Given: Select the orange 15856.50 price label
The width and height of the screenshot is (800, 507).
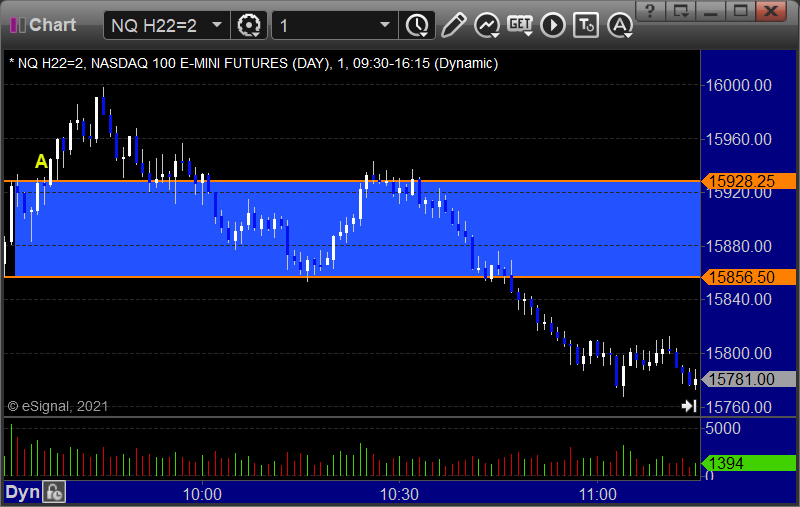Looking at the screenshot, I should click(x=748, y=277).
